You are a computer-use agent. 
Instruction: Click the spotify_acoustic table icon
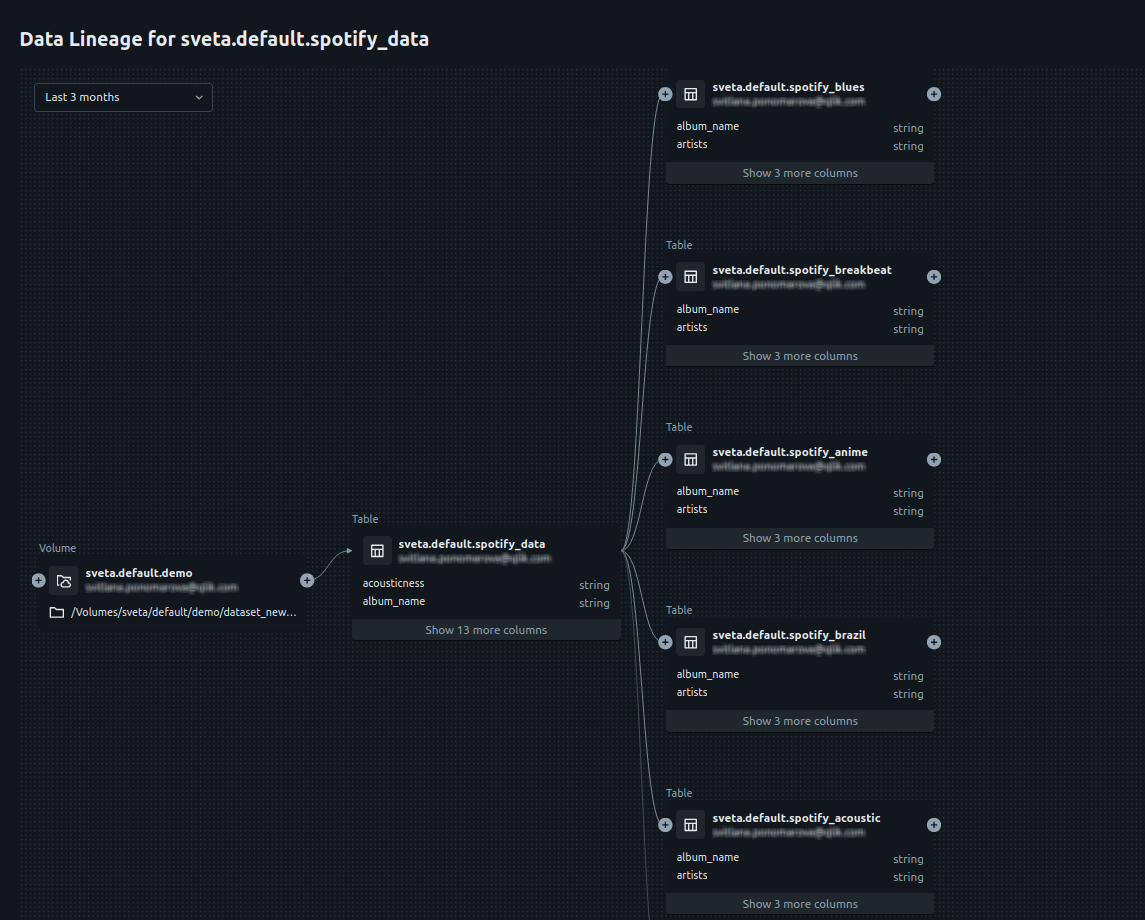click(690, 825)
